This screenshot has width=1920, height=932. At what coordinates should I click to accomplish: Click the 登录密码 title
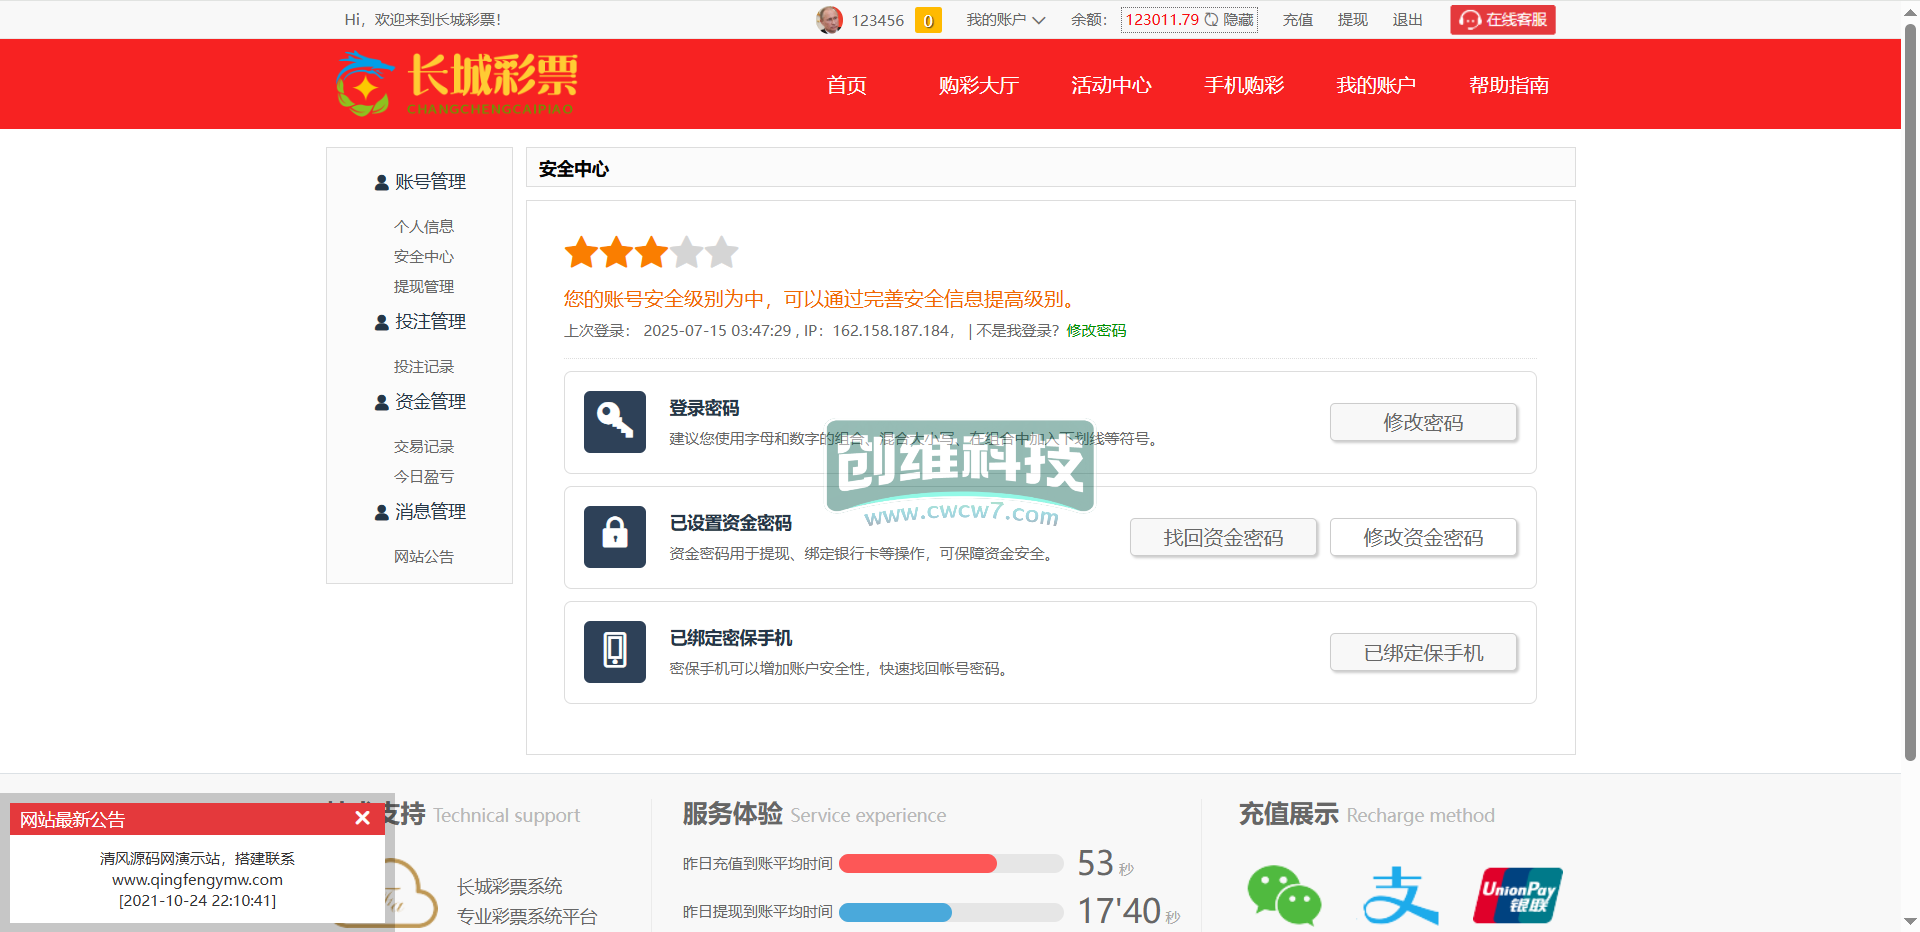pos(704,408)
